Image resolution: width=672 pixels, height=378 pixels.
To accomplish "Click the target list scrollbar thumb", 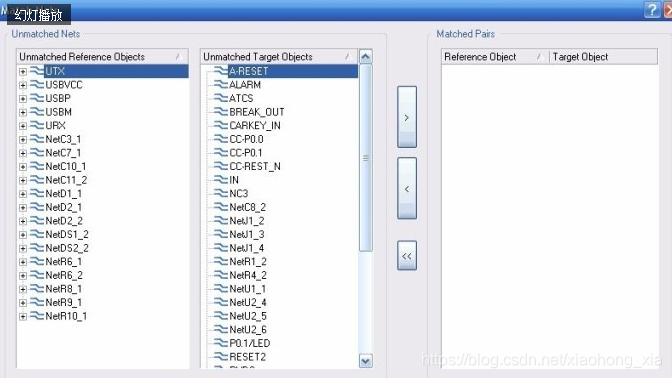I will coord(366,158).
